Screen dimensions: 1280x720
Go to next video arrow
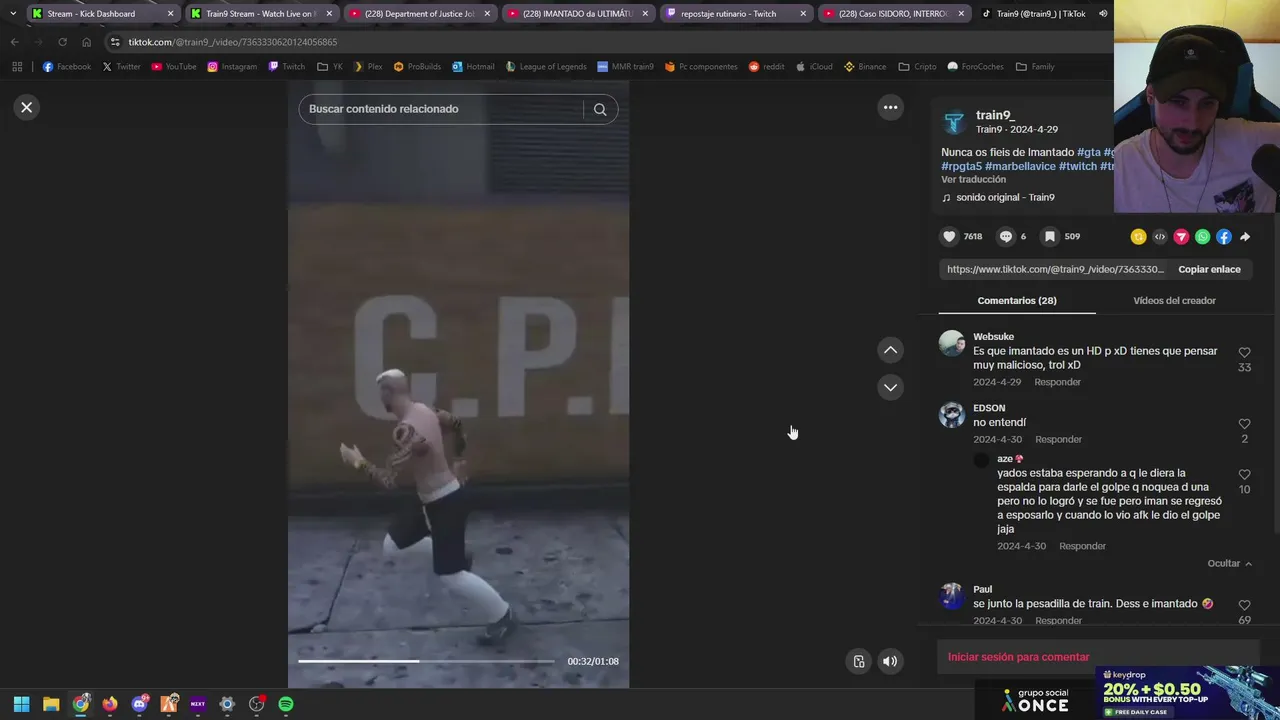pyautogui.click(x=890, y=387)
